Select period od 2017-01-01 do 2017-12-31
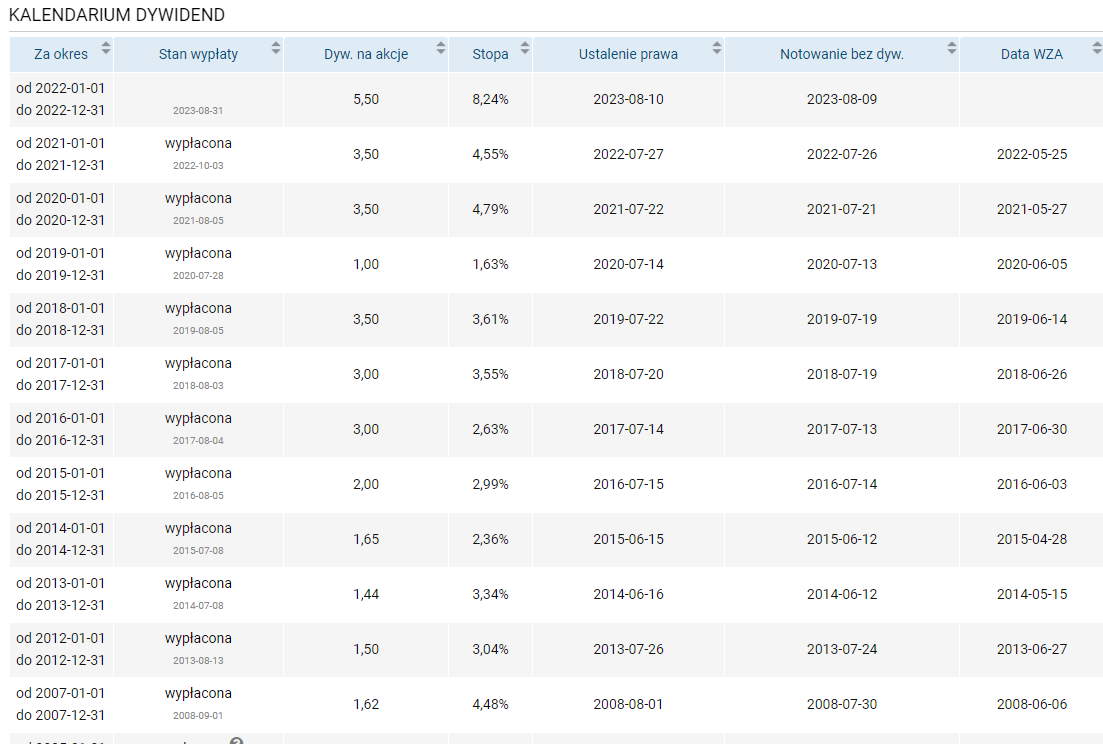The width and height of the screenshot is (1103, 744). (x=60, y=374)
